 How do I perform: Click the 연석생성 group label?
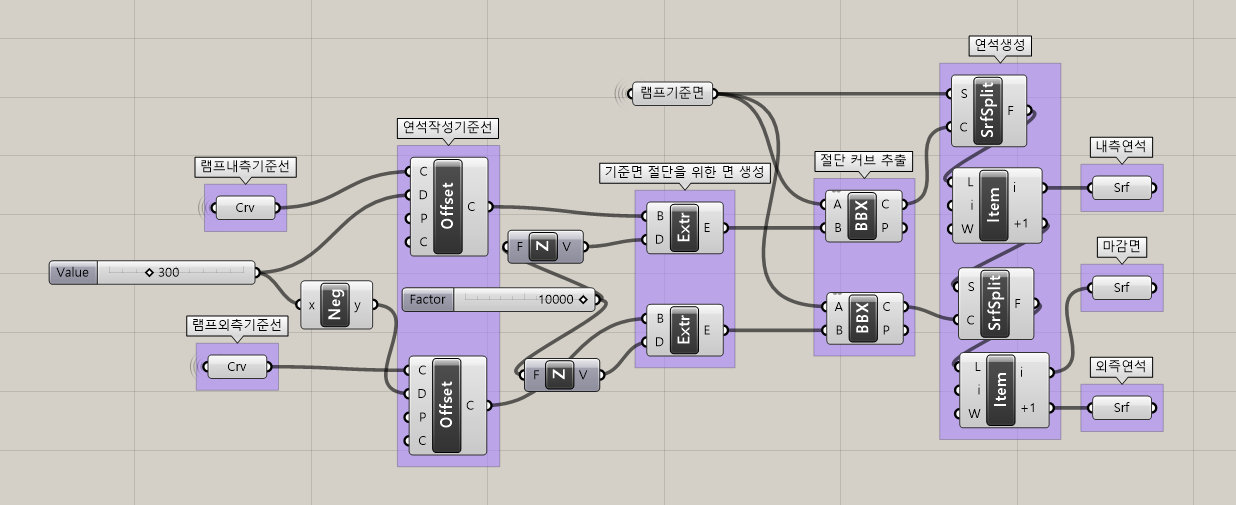1001,46
